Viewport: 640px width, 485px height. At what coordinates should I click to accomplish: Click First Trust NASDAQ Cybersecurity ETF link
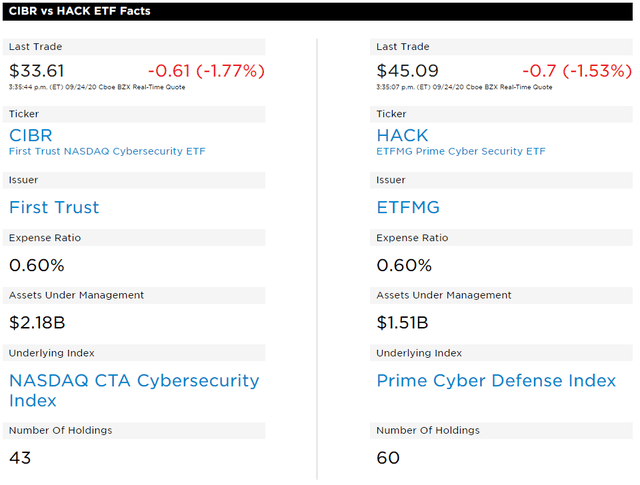107,151
